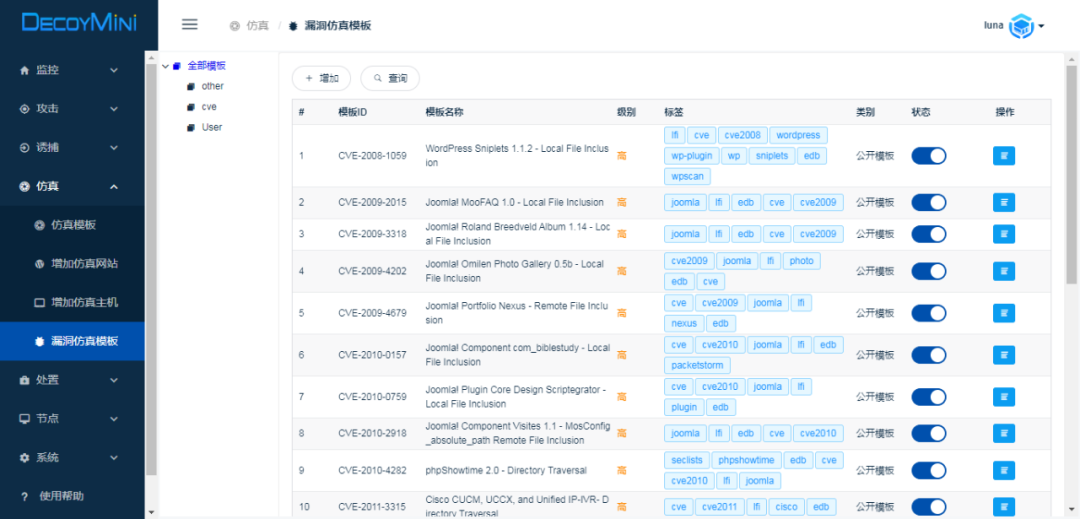Click the 查询 search button

click(390, 78)
